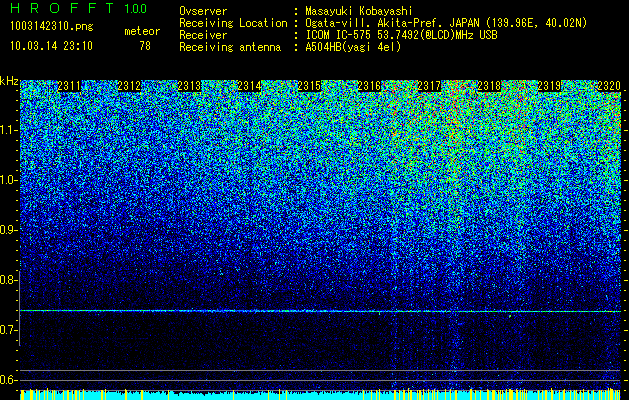
Task: Click the HROFFT 1.0.0 title text
Action: point(79,8)
